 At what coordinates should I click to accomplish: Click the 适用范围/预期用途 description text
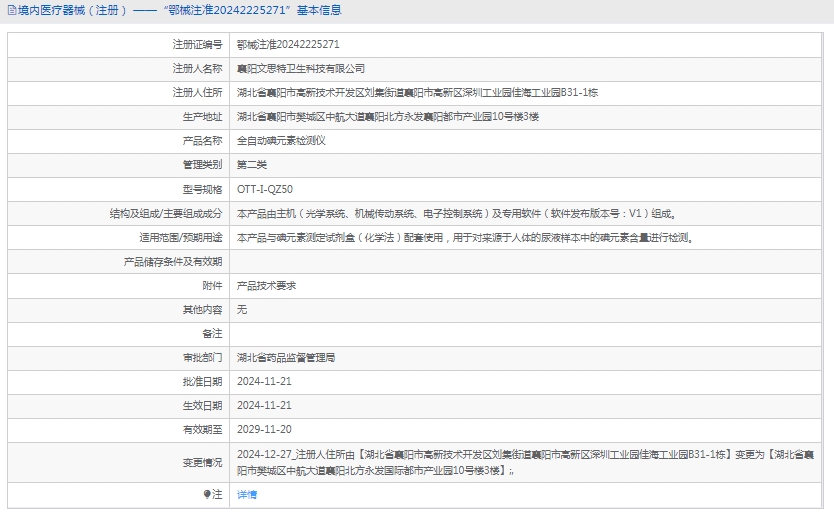[x=464, y=238]
